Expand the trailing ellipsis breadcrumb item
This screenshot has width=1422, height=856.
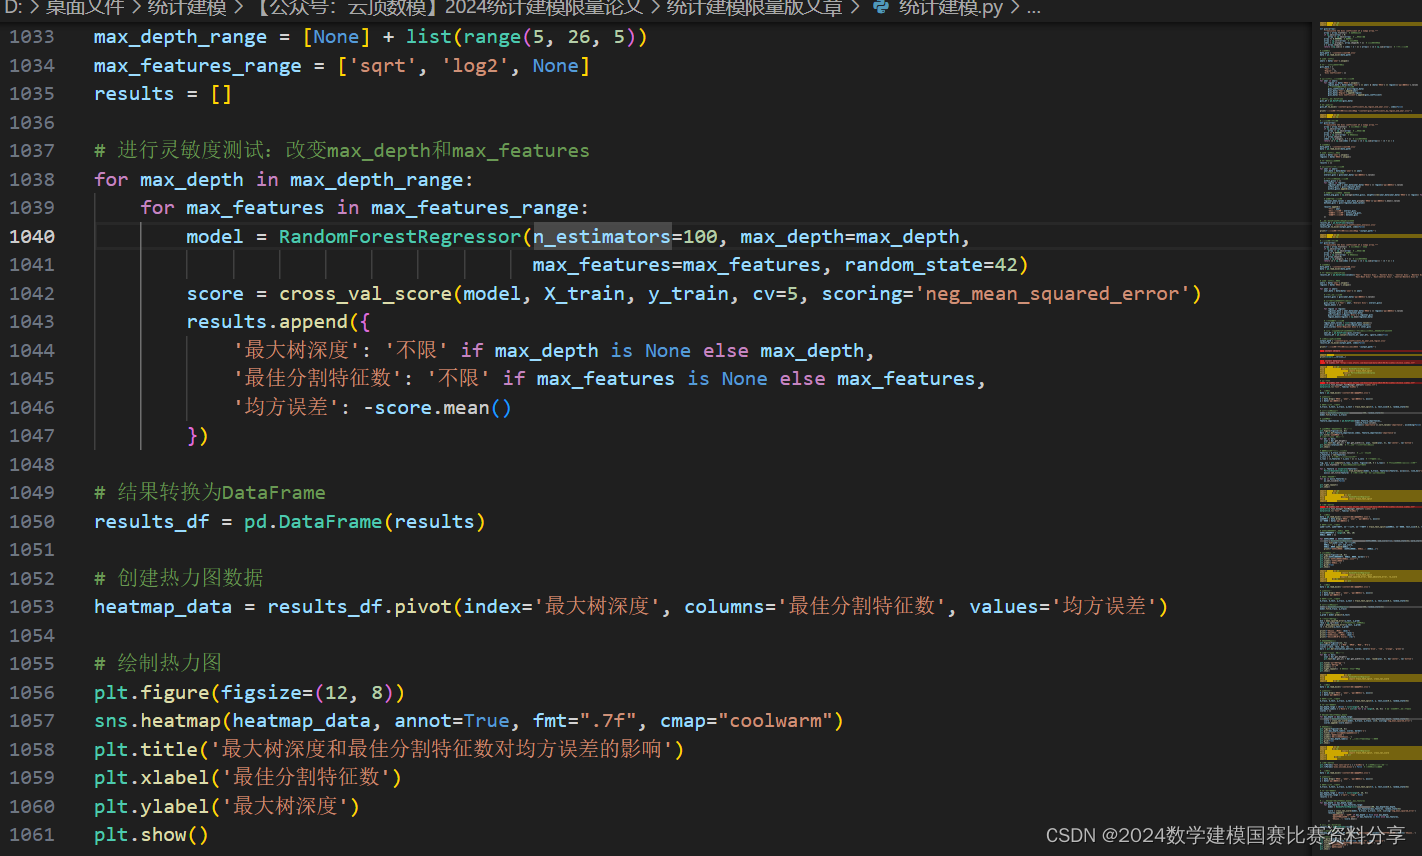[1033, 8]
